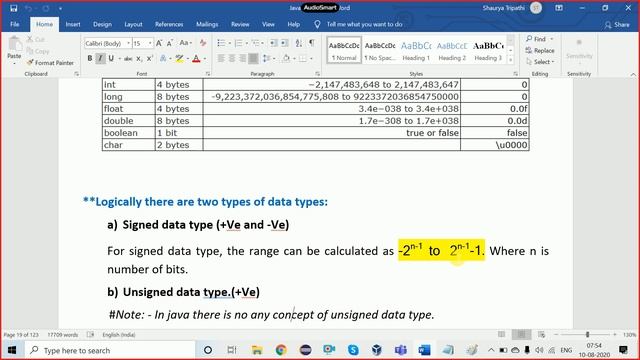Open the Paste options dropdown arrow

click(x=14, y=63)
